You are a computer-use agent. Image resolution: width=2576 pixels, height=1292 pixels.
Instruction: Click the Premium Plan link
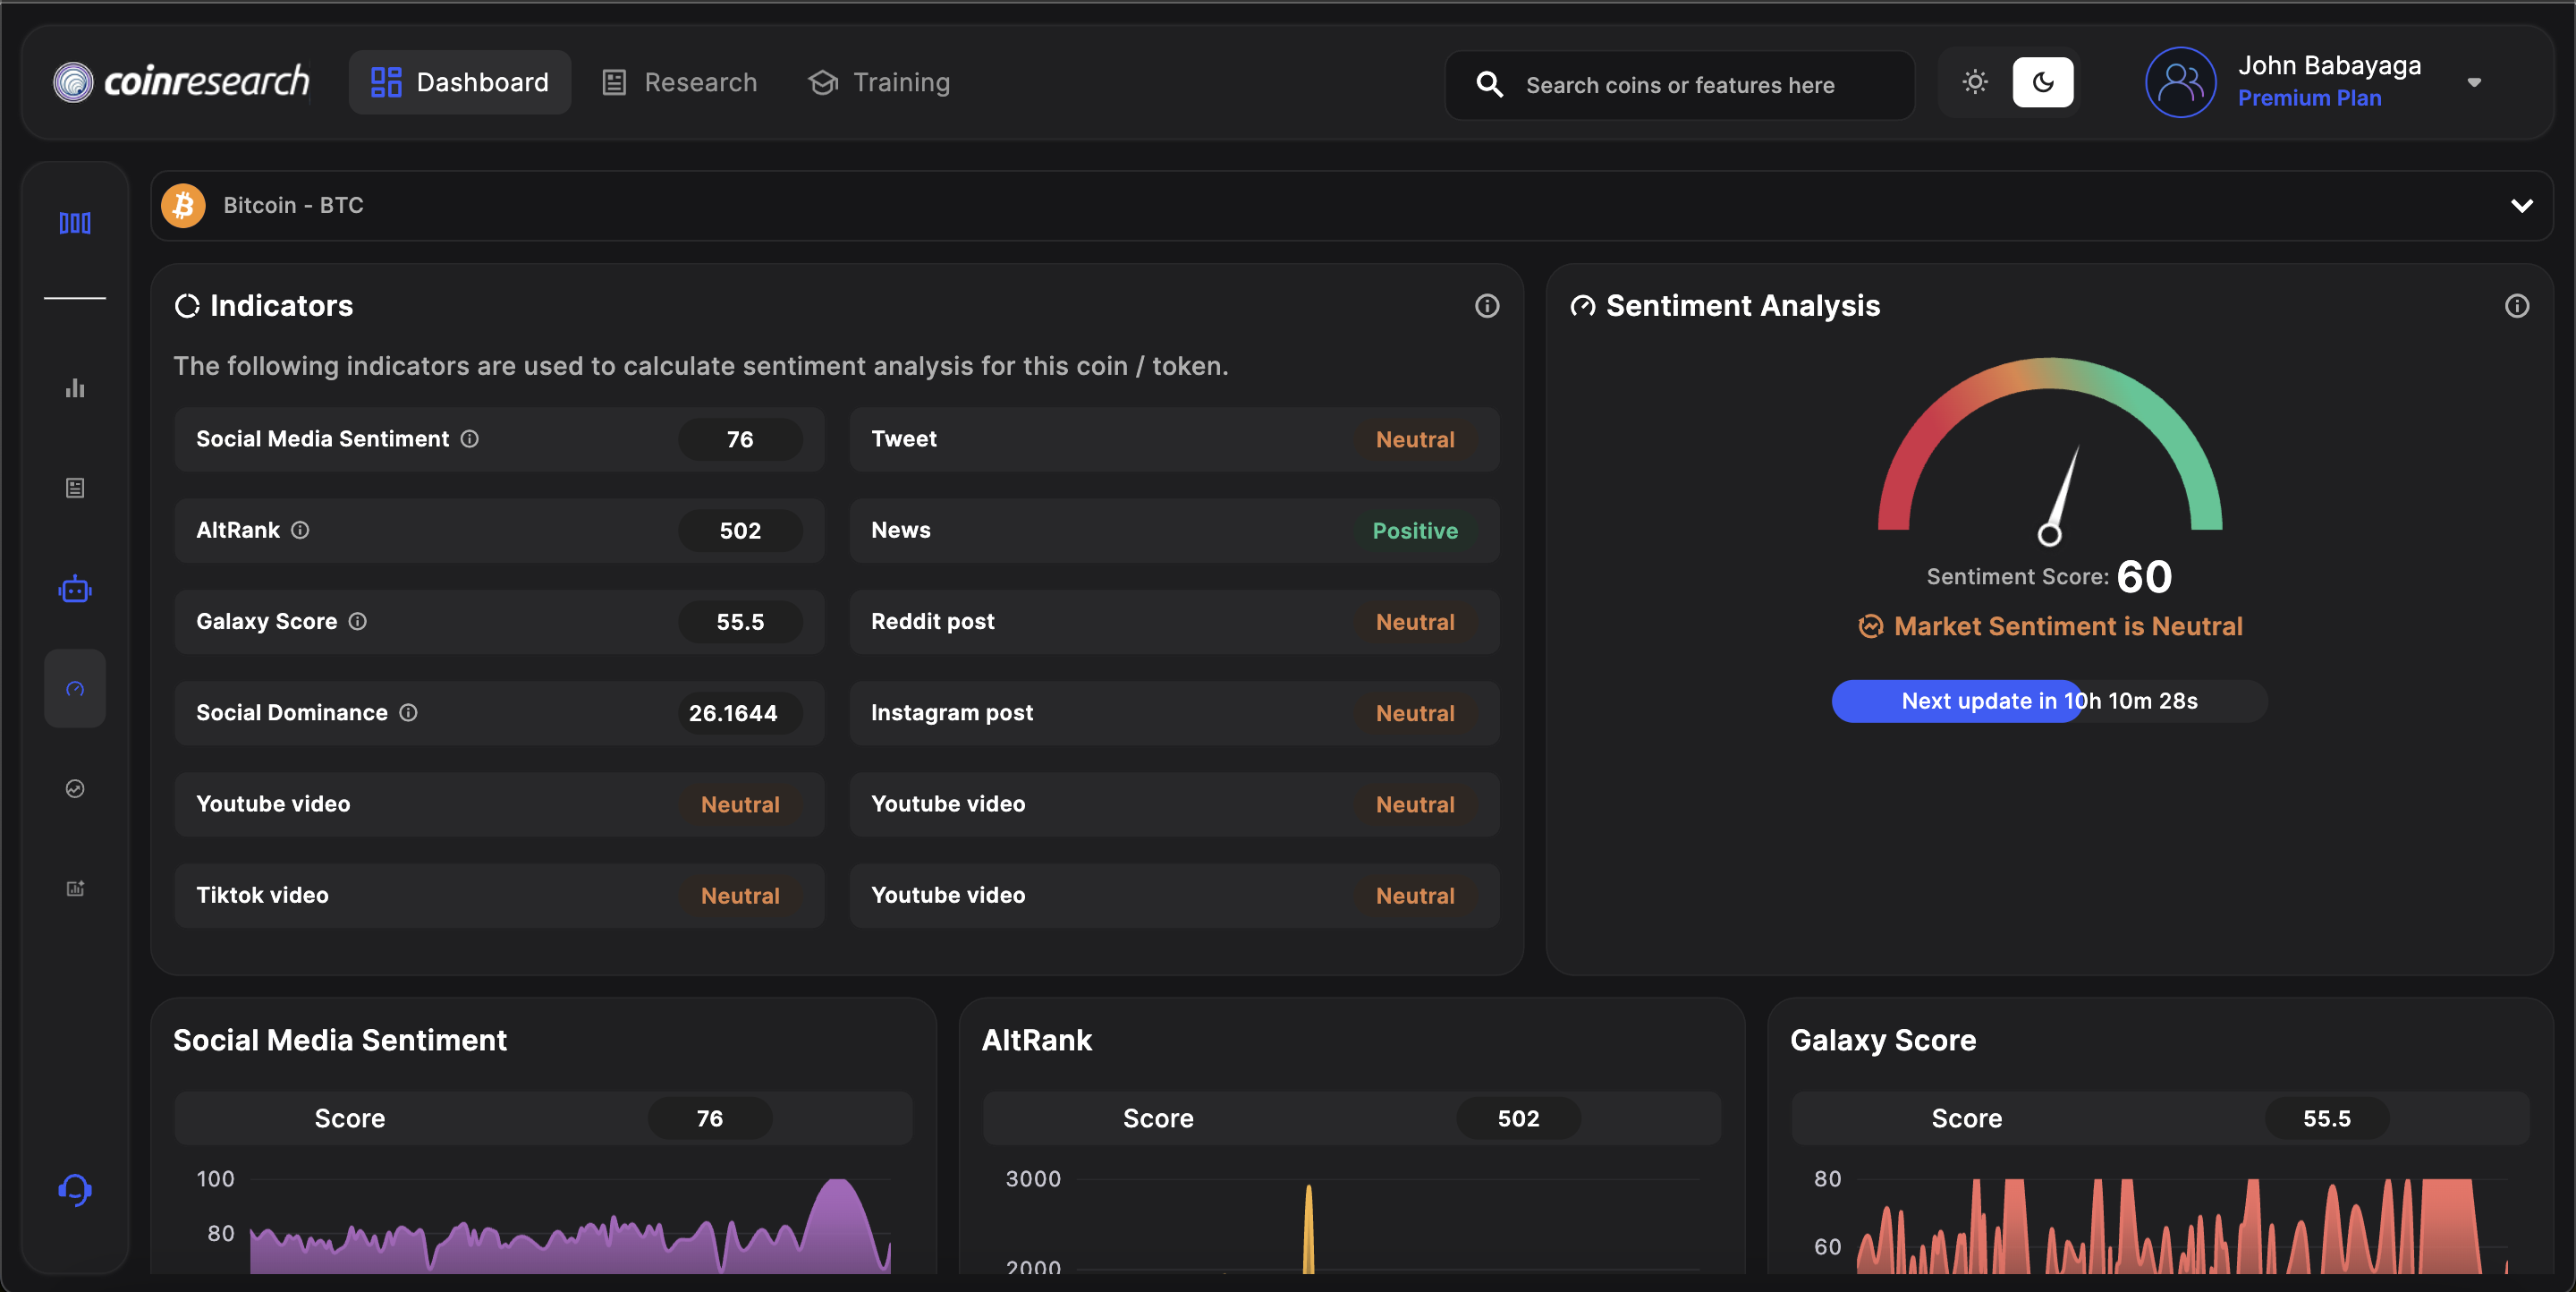coord(2309,98)
